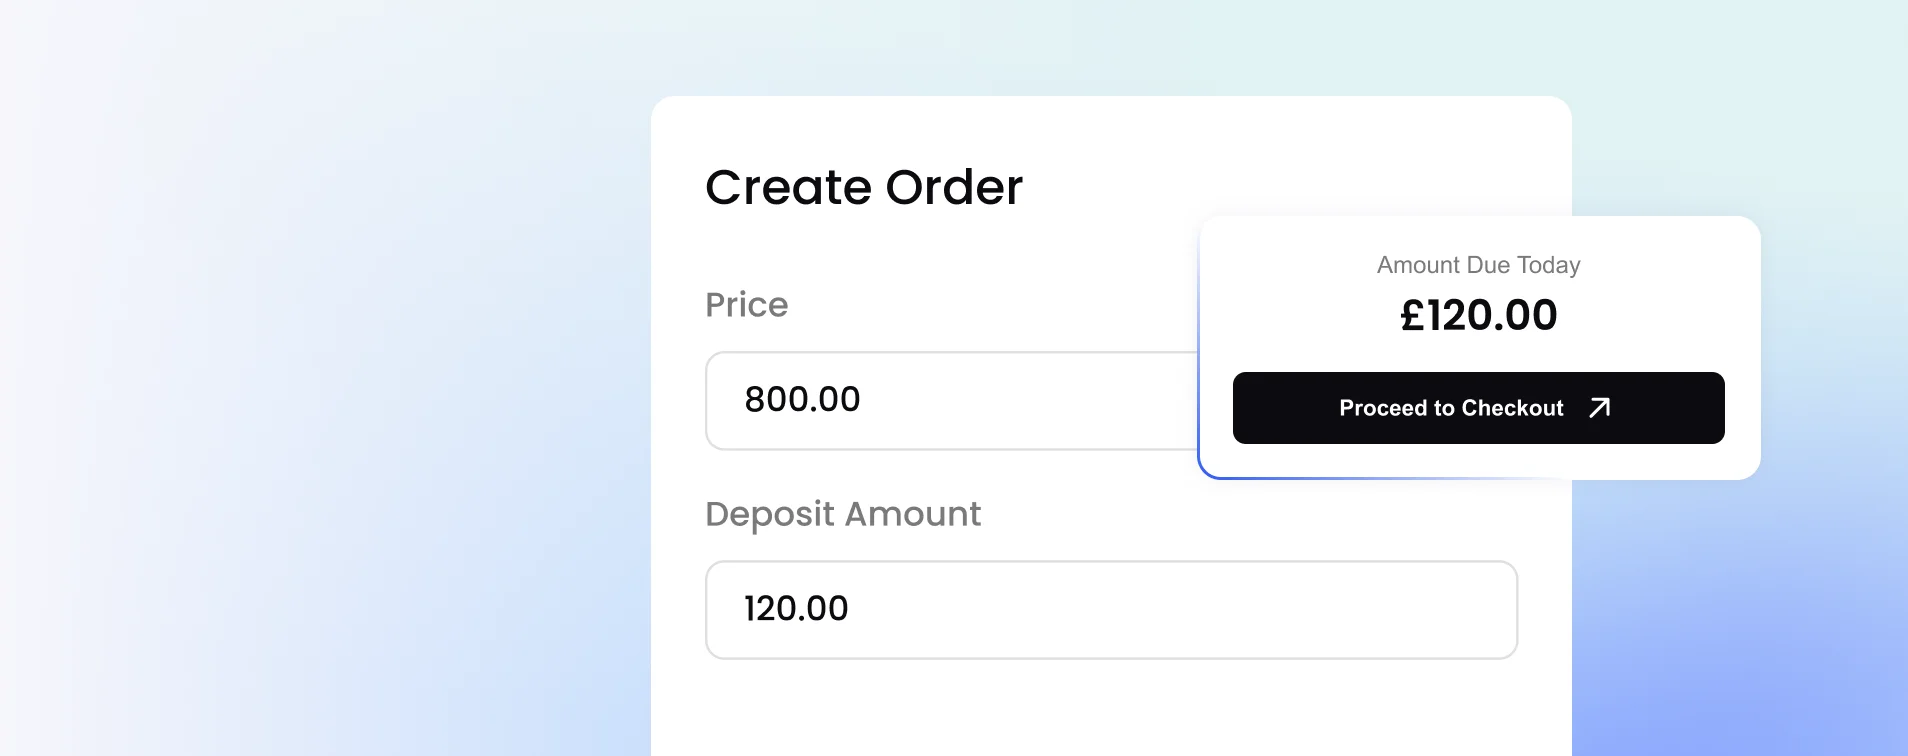Click the Deposit Amount label
Screen dimensions: 1908x756
point(842,513)
